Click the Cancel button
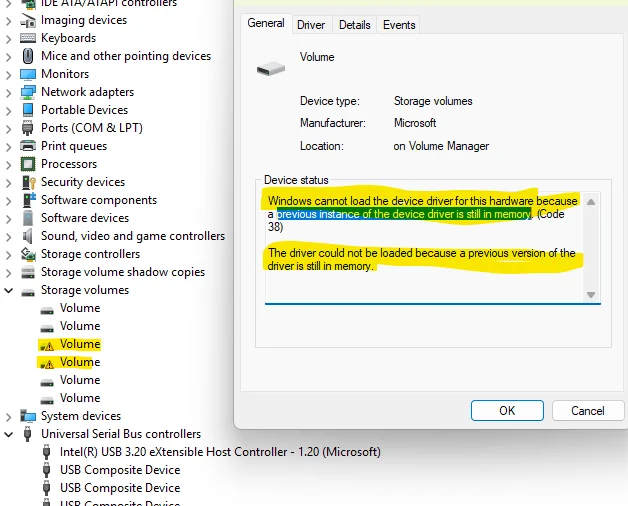The height and width of the screenshot is (506, 628). 588,411
